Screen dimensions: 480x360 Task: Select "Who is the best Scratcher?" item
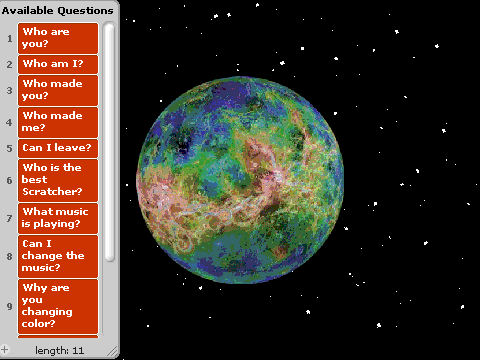(x=58, y=180)
